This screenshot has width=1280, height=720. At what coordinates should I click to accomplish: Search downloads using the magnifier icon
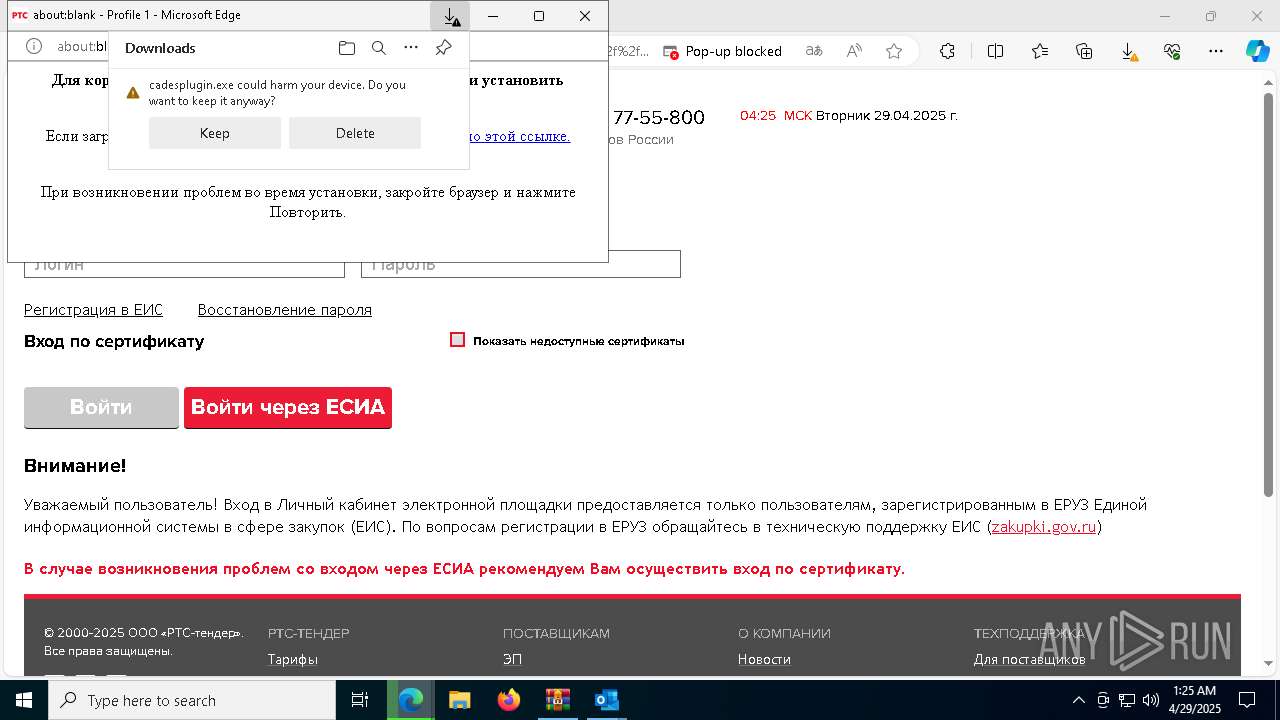379,48
